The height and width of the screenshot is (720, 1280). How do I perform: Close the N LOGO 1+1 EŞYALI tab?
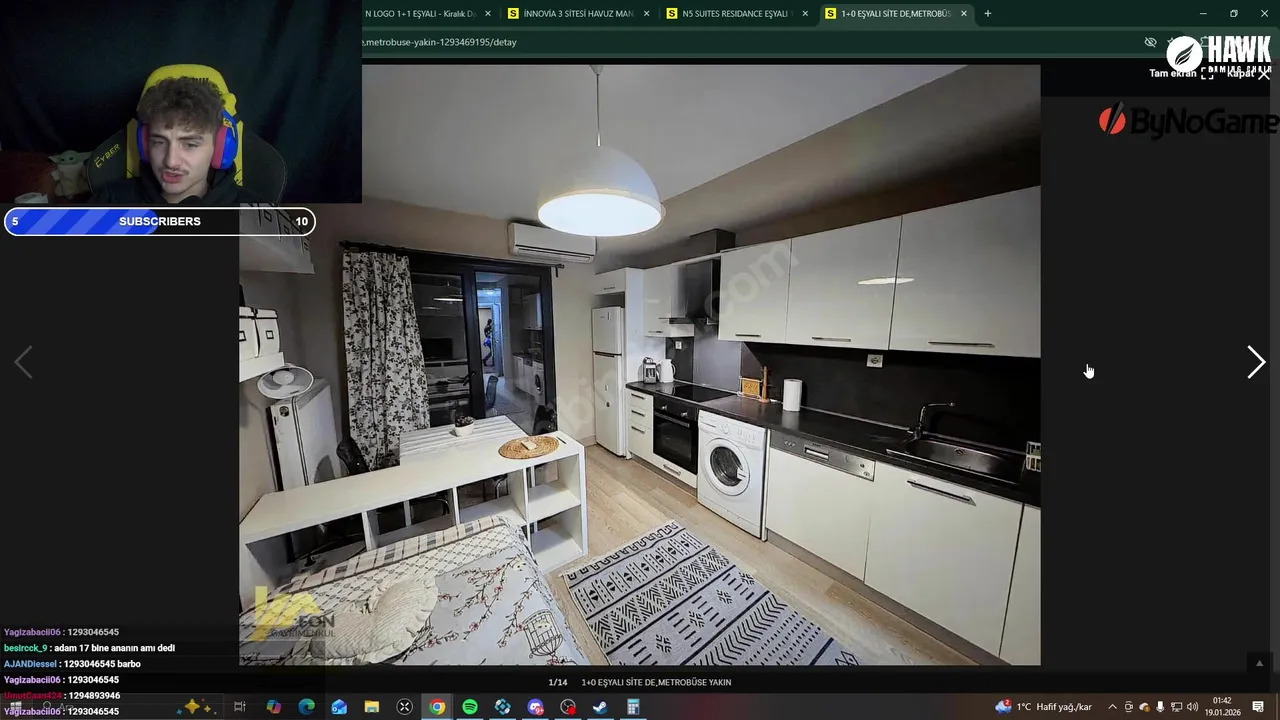point(488,14)
